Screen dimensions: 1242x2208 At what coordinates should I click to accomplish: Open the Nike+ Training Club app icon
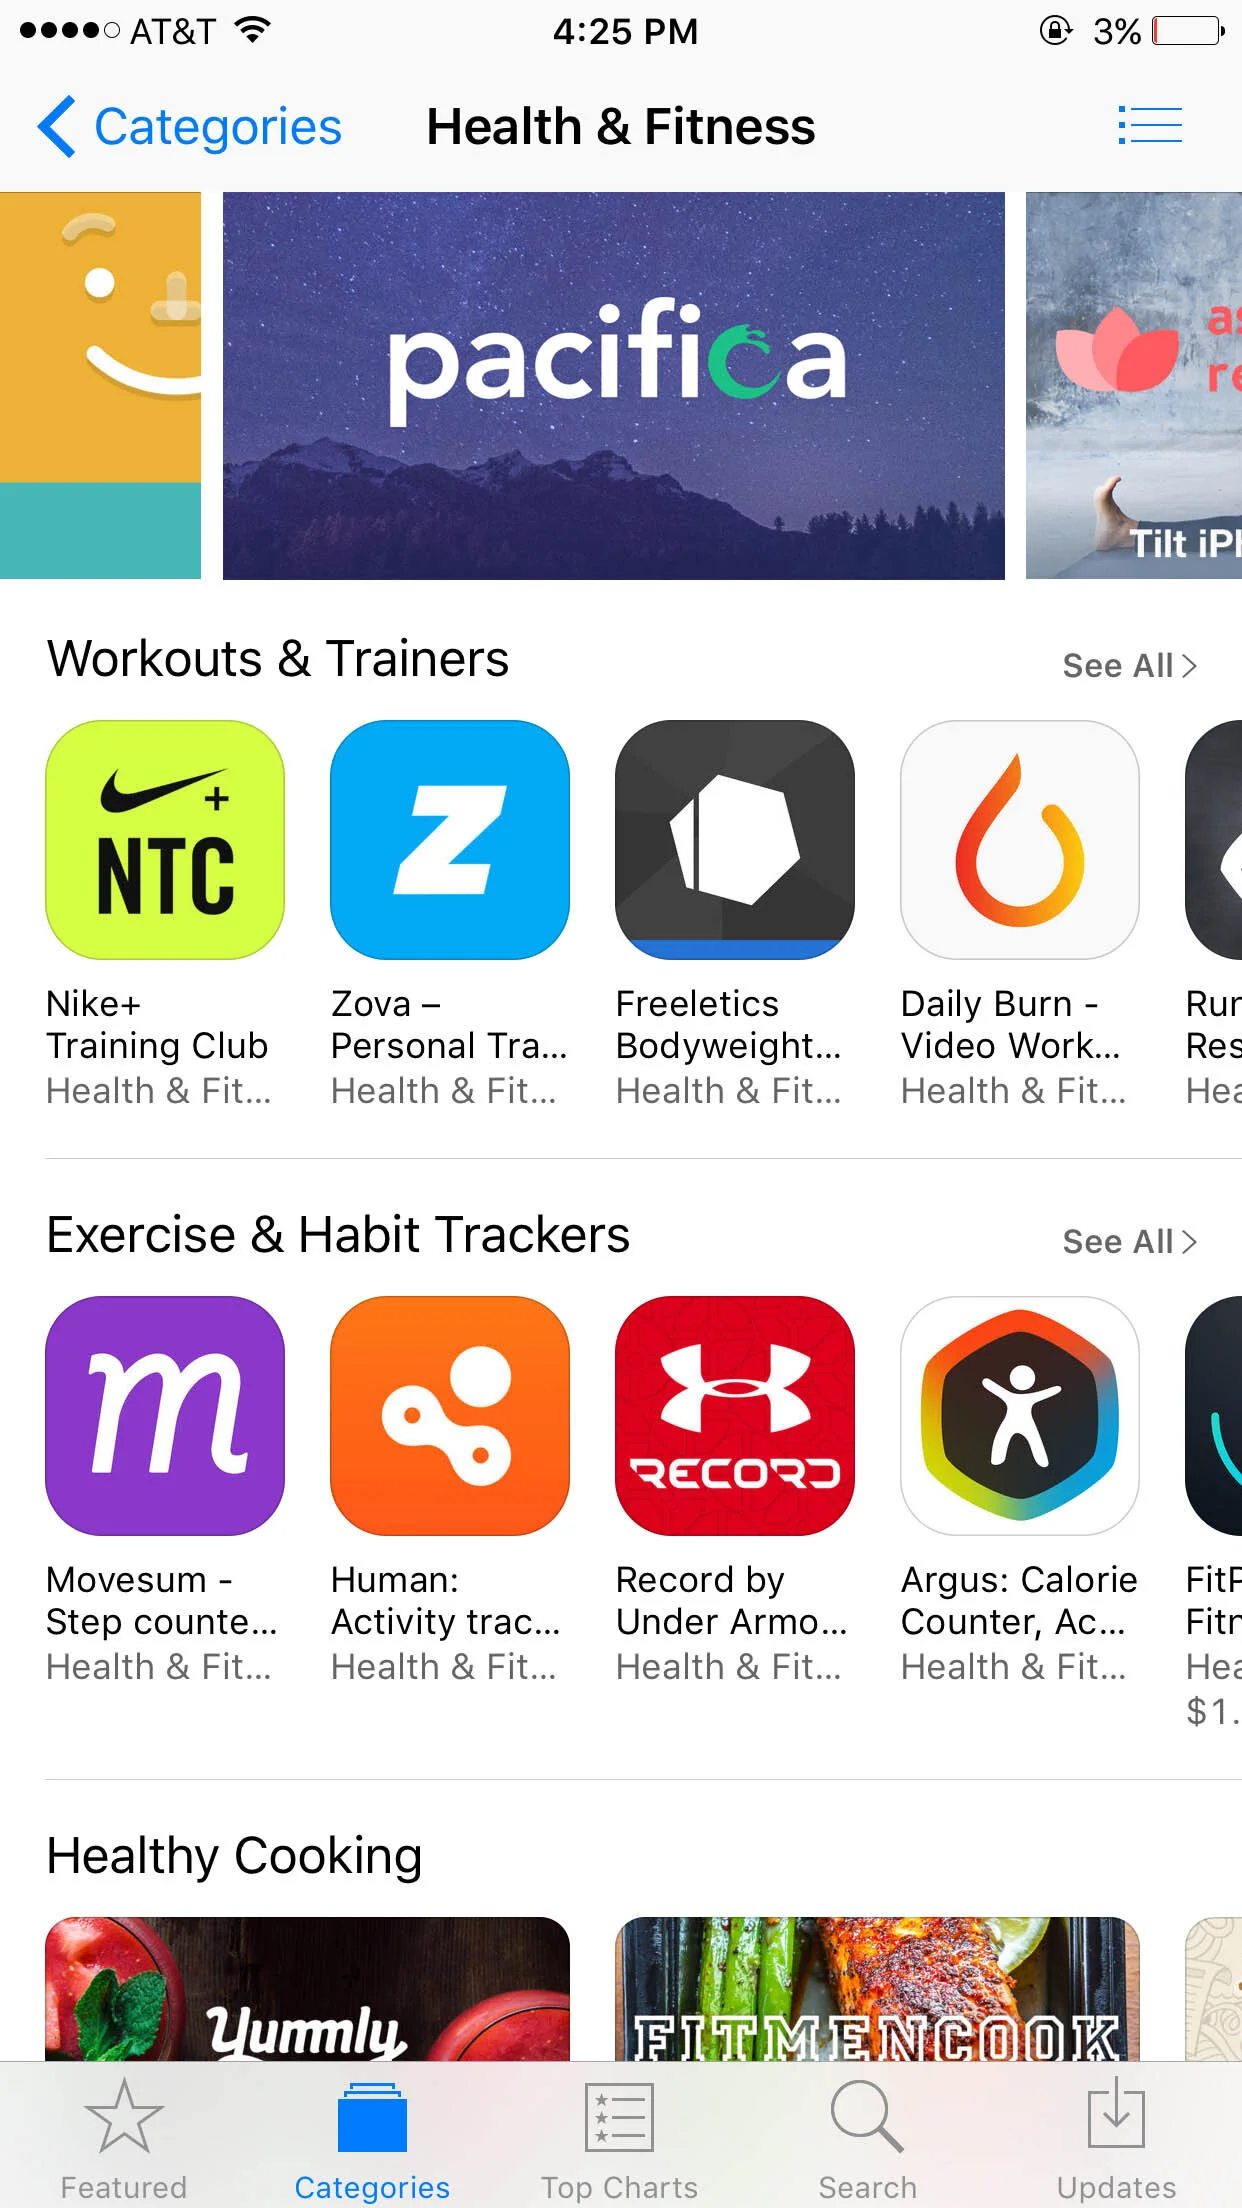[x=165, y=840]
